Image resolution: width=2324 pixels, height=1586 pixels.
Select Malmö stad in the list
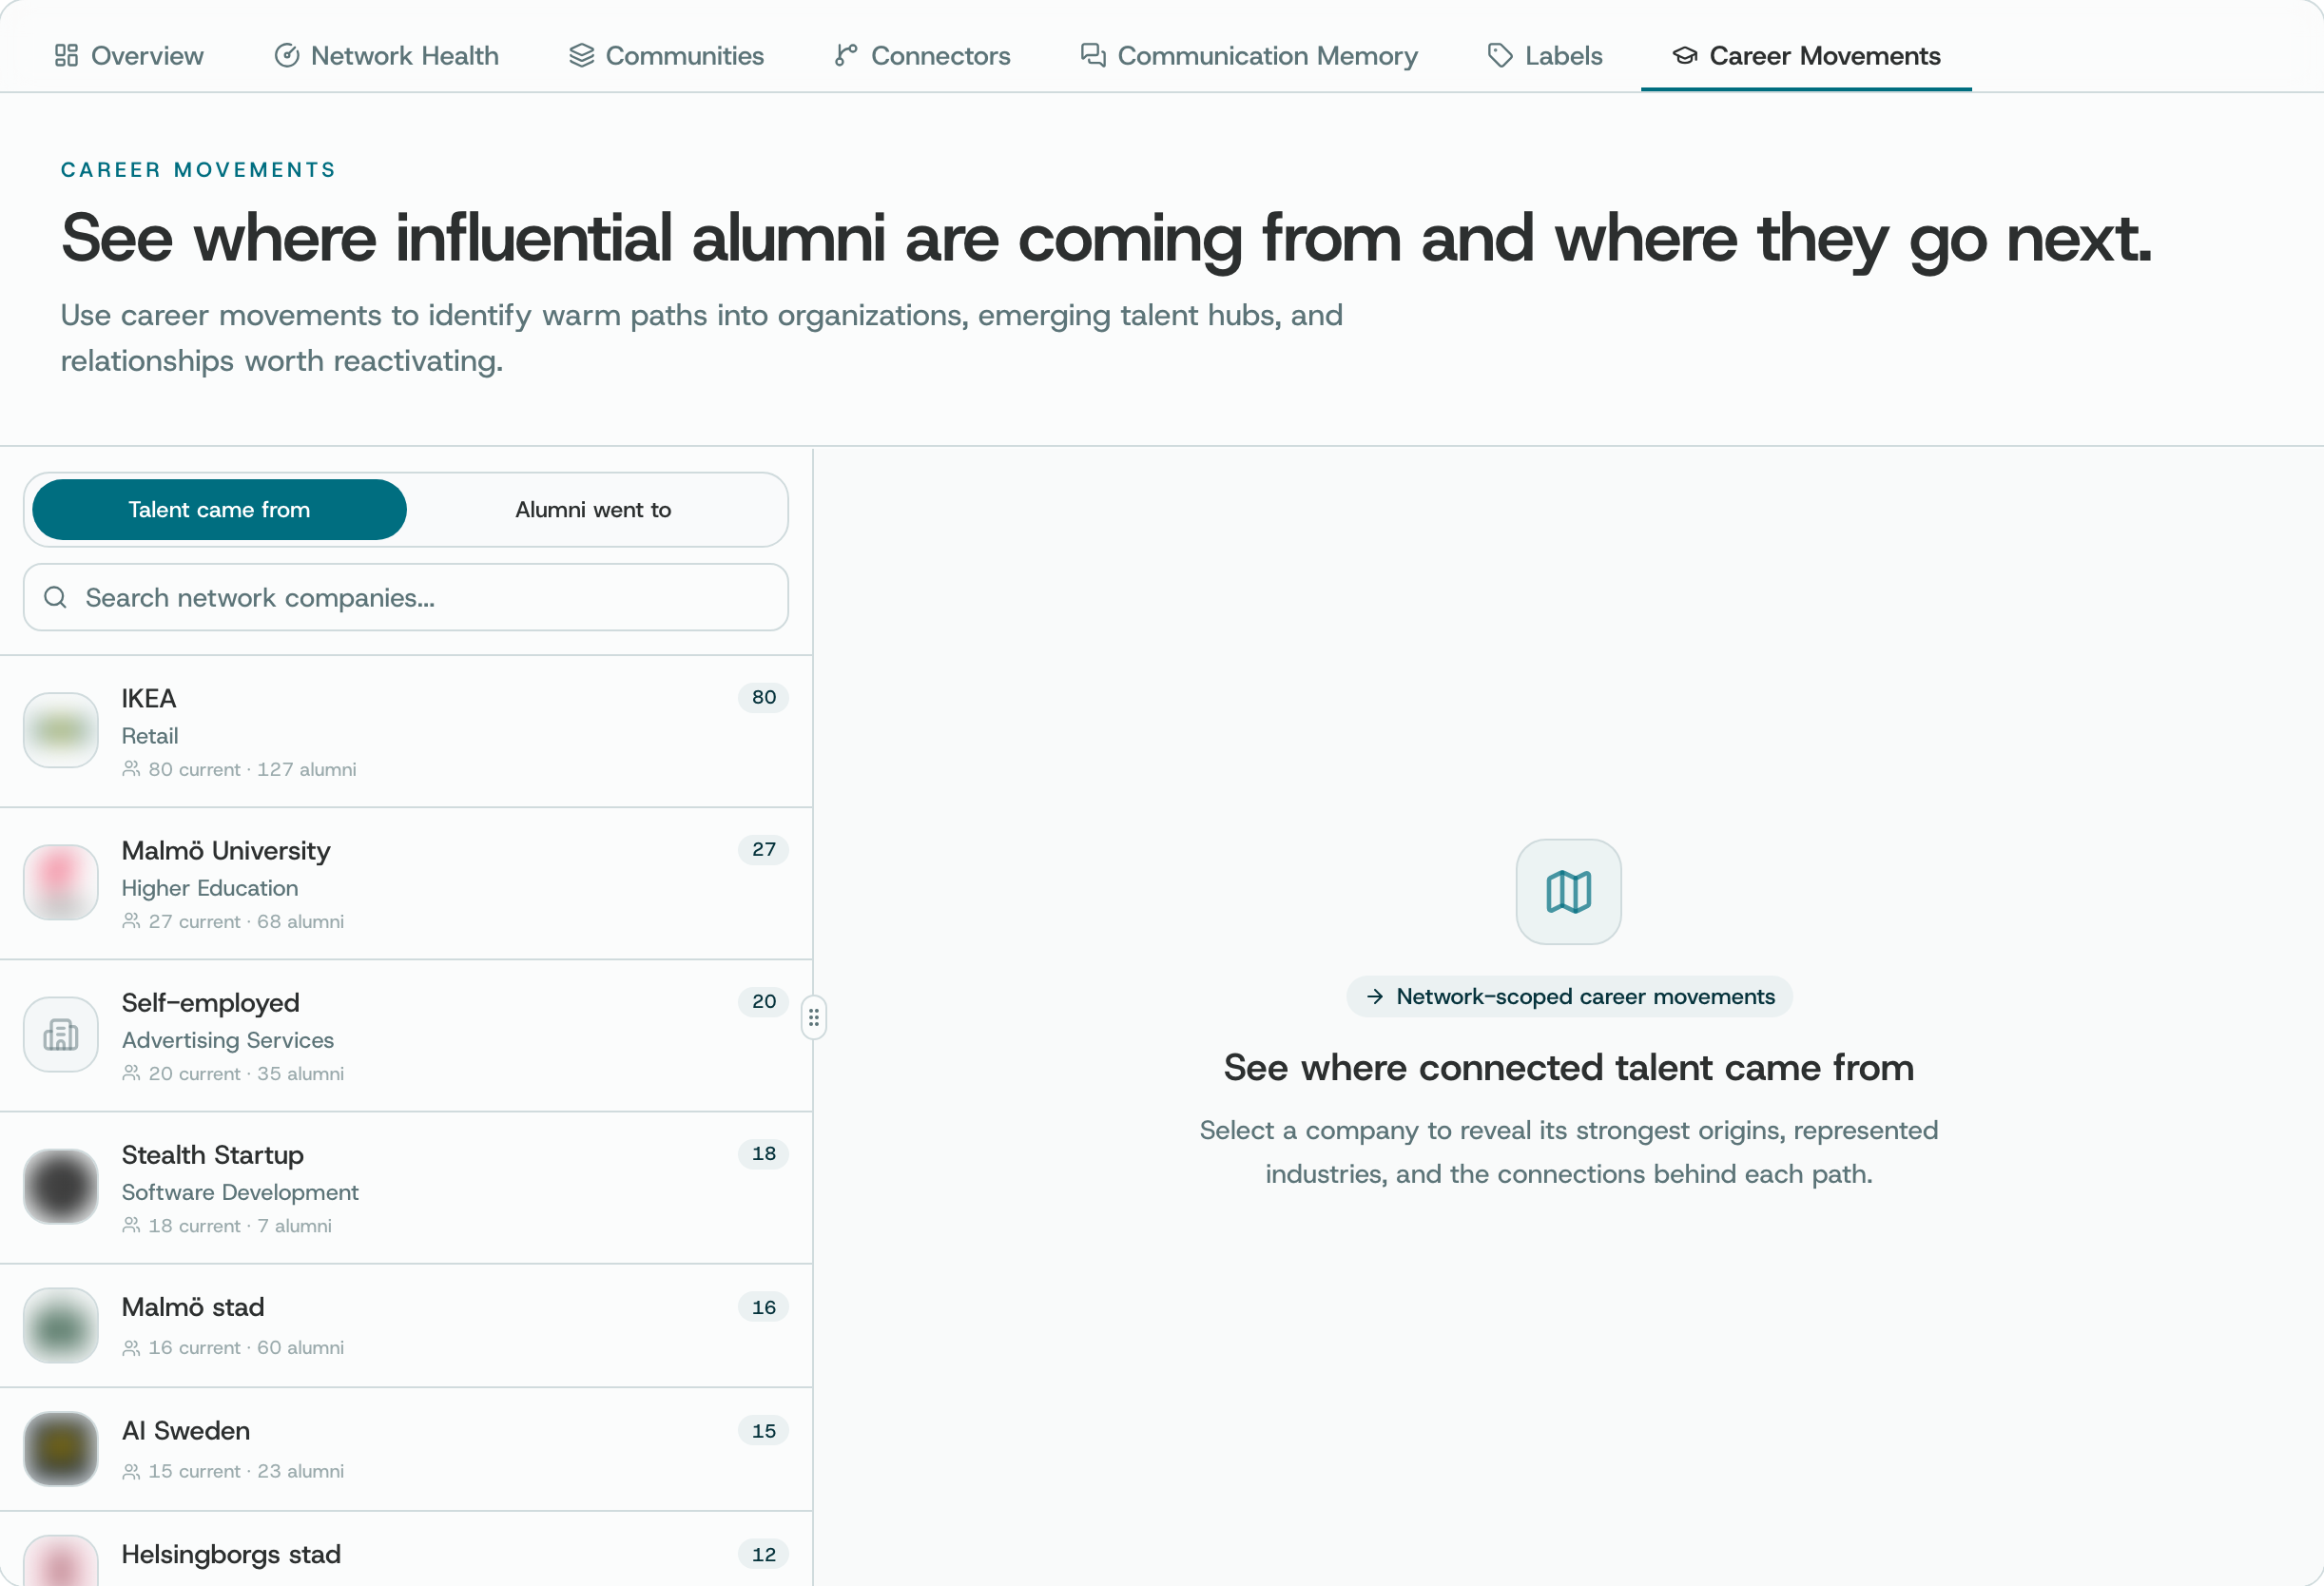406,1326
